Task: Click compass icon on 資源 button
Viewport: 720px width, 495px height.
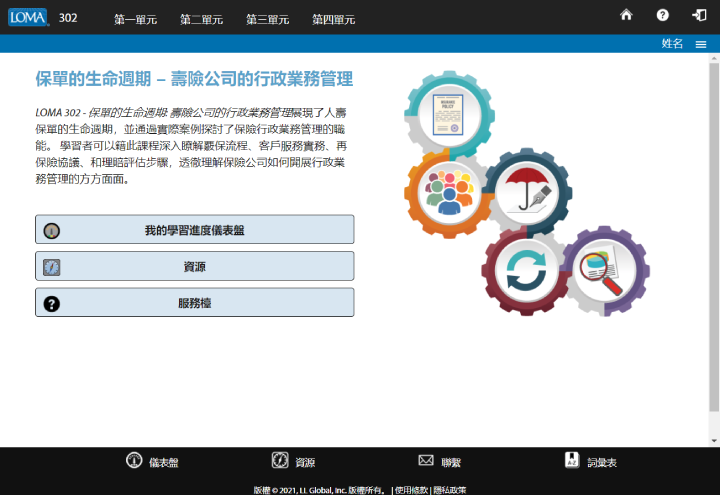Action: pyautogui.click(x=51, y=267)
